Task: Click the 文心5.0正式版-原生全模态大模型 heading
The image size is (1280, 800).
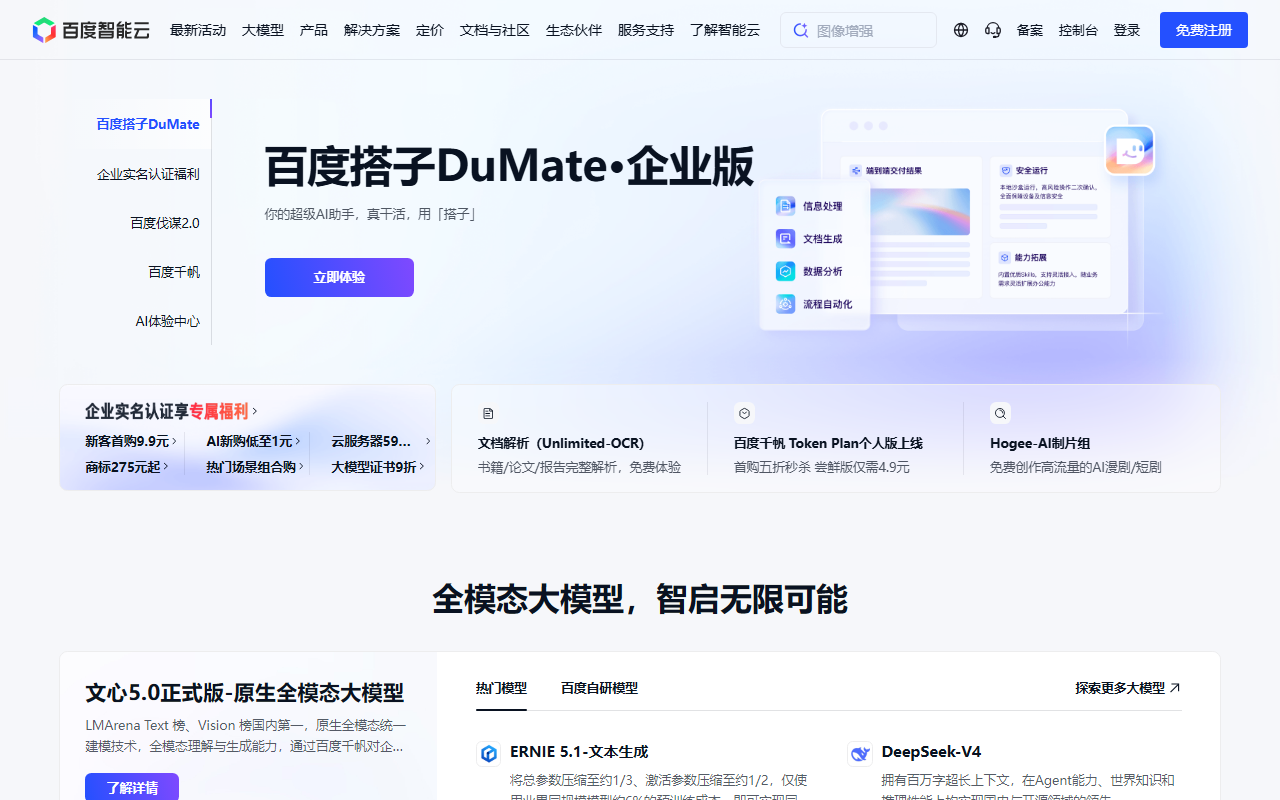Action: point(245,692)
